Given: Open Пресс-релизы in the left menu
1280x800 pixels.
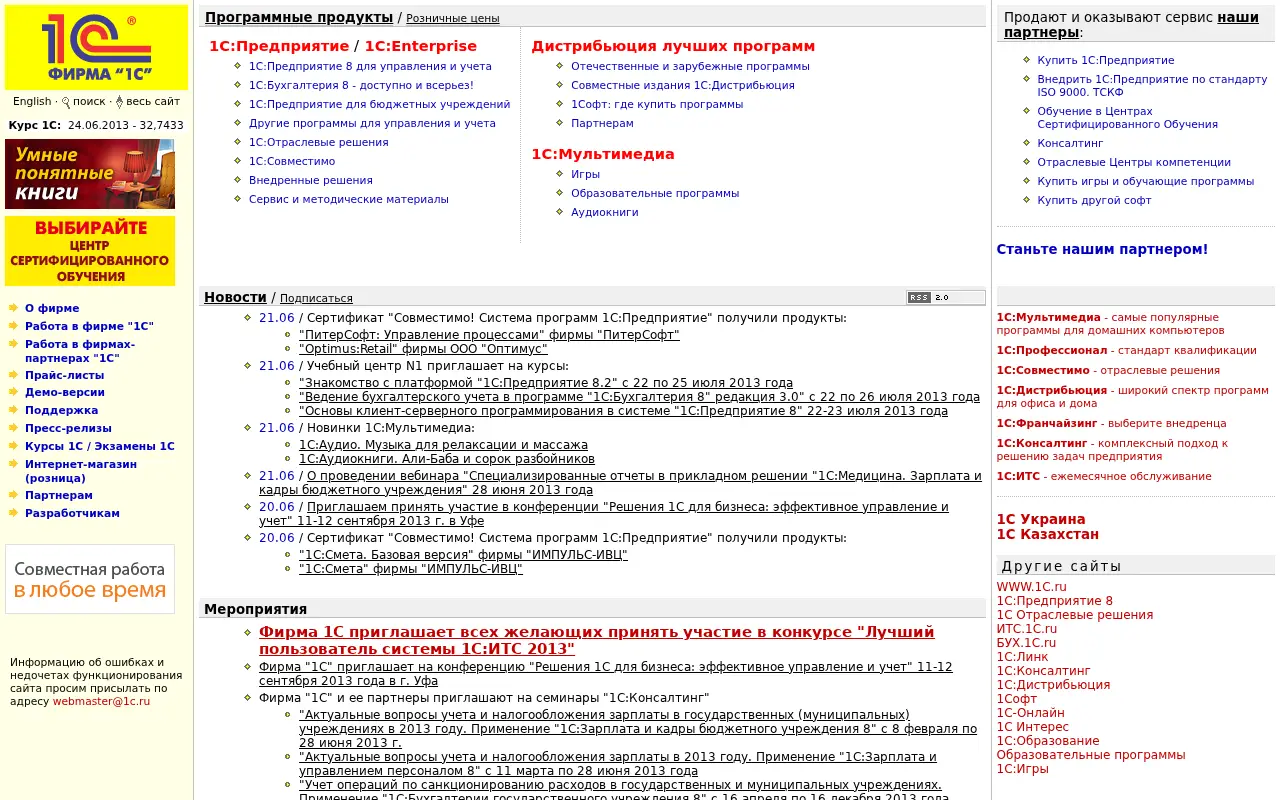Looking at the screenshot, I should coord(69,428).
